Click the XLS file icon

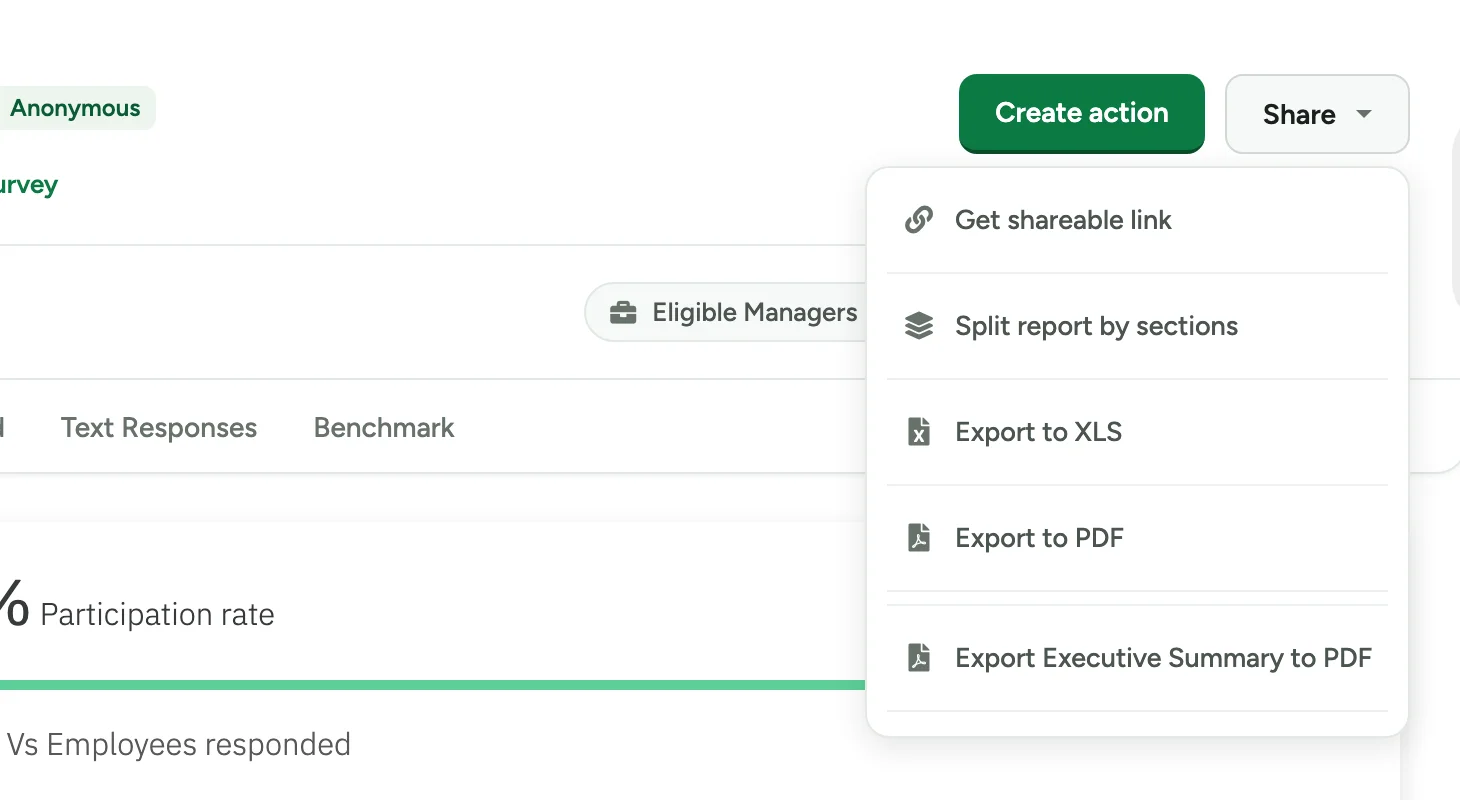(919, 432)
